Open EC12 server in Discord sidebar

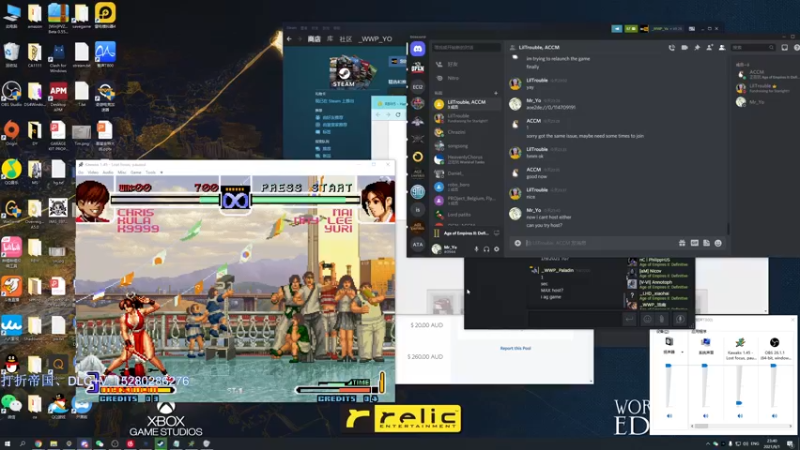click(x=418, y=87)
